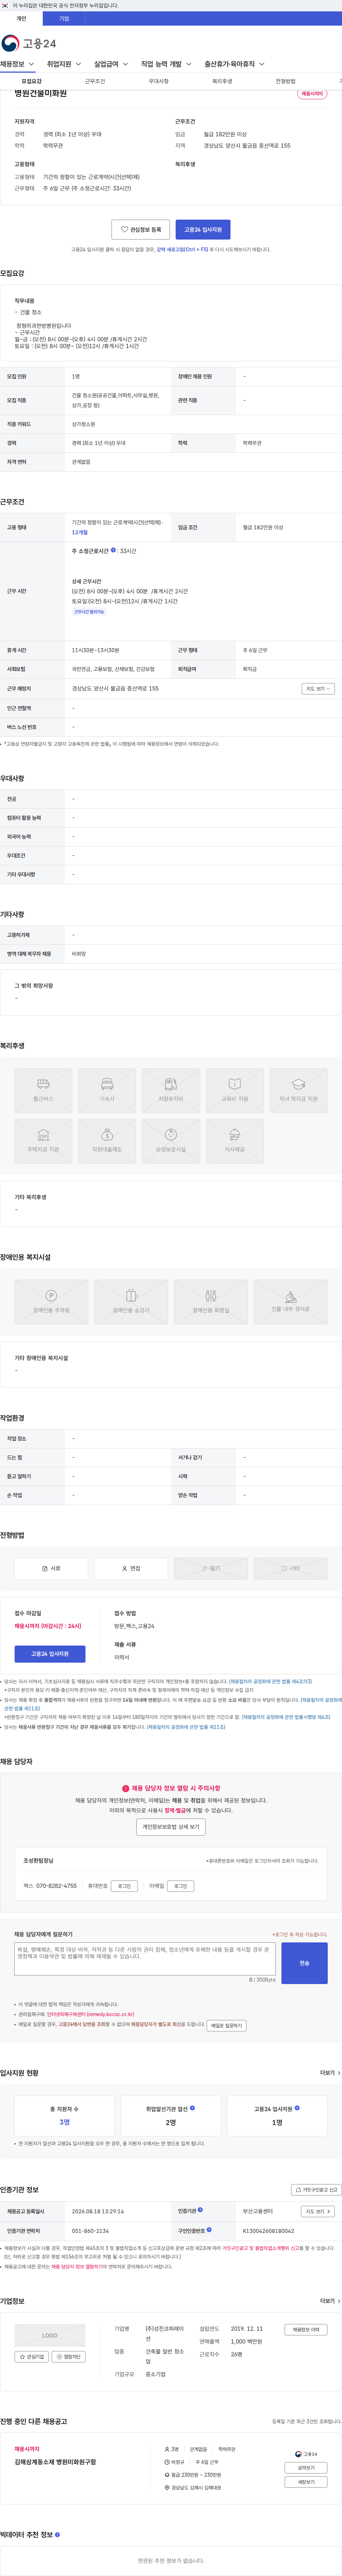Image resolution: width=342 pixels, height=2576 pixels.
Task: Open 더보기 beside 입사지원 현황
Action: coord(330,2073)
